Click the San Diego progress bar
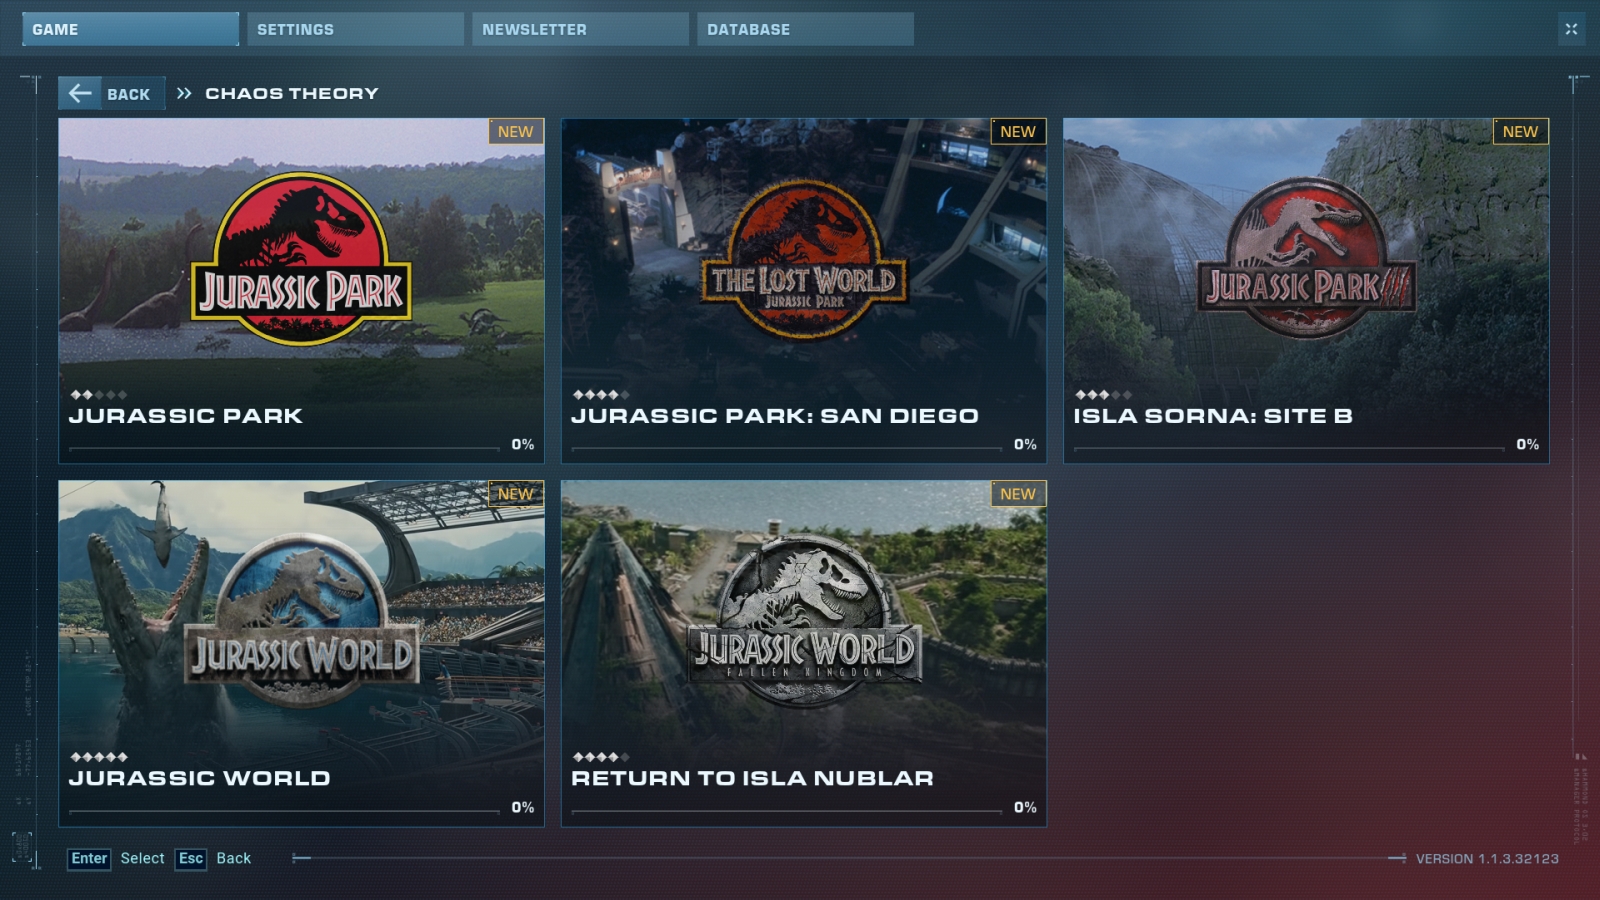1600x900 pixels. tap(787, 449)
